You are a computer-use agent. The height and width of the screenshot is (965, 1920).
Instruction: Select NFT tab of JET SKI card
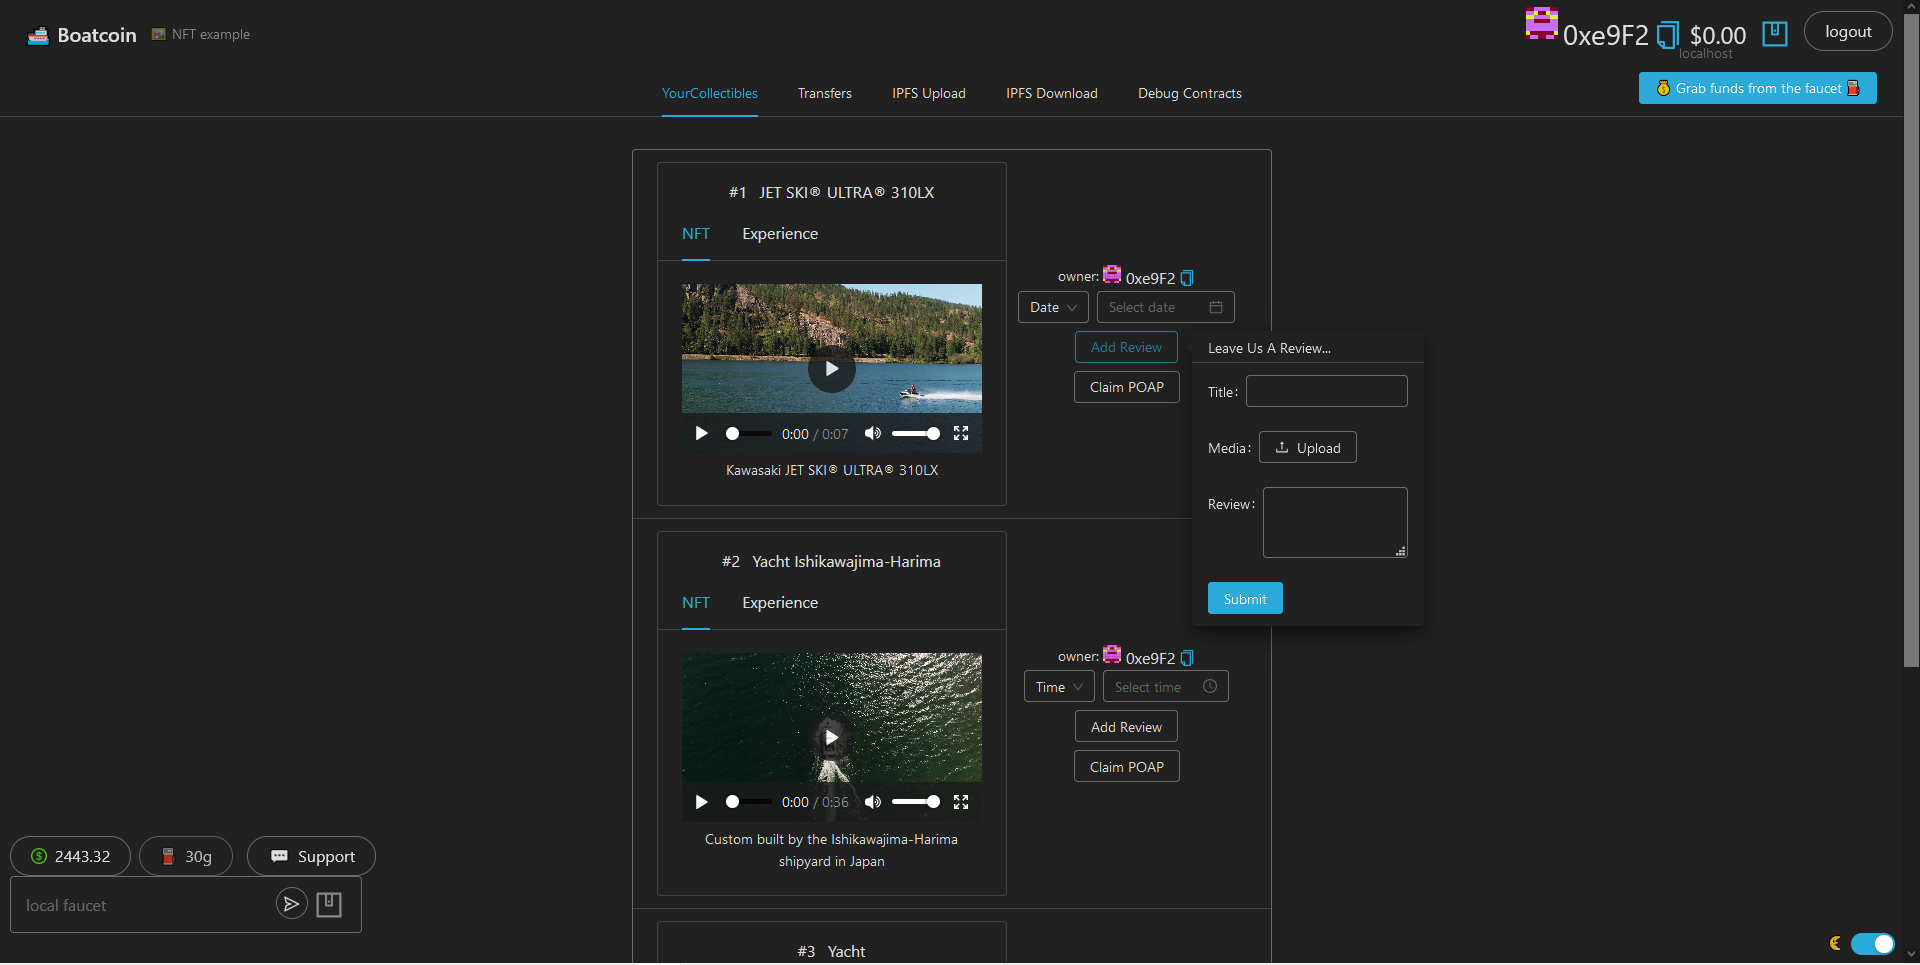point(696,234)
